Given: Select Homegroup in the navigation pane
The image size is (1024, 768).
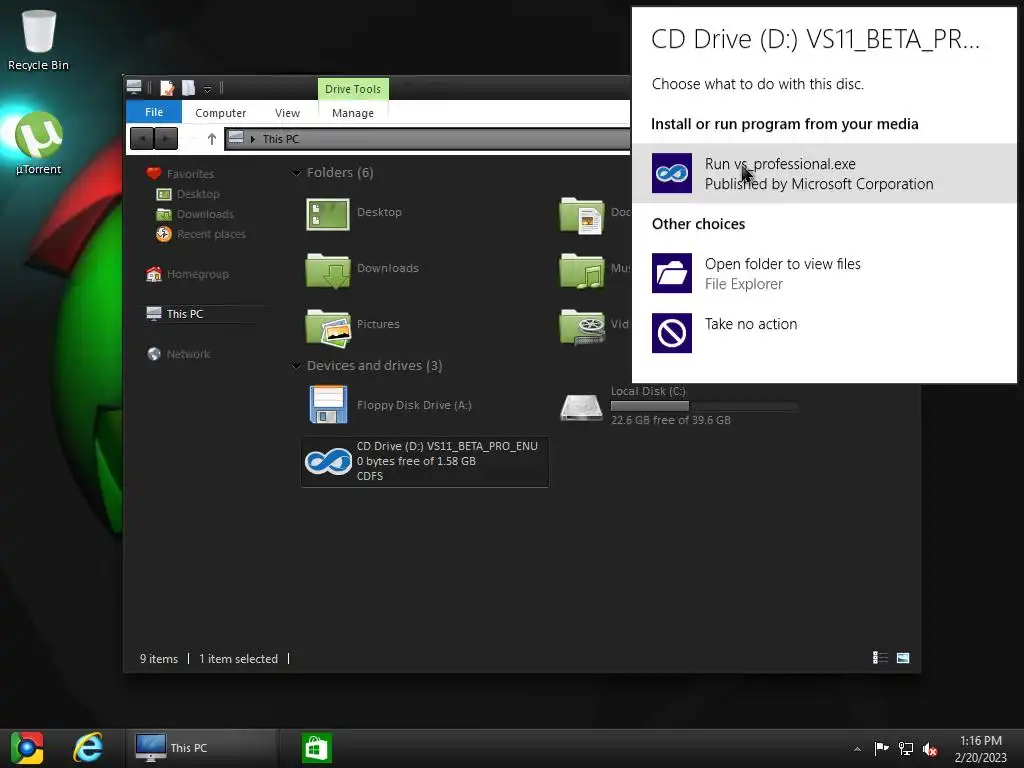Looking at the screenshot, I should tap(197, 274).
